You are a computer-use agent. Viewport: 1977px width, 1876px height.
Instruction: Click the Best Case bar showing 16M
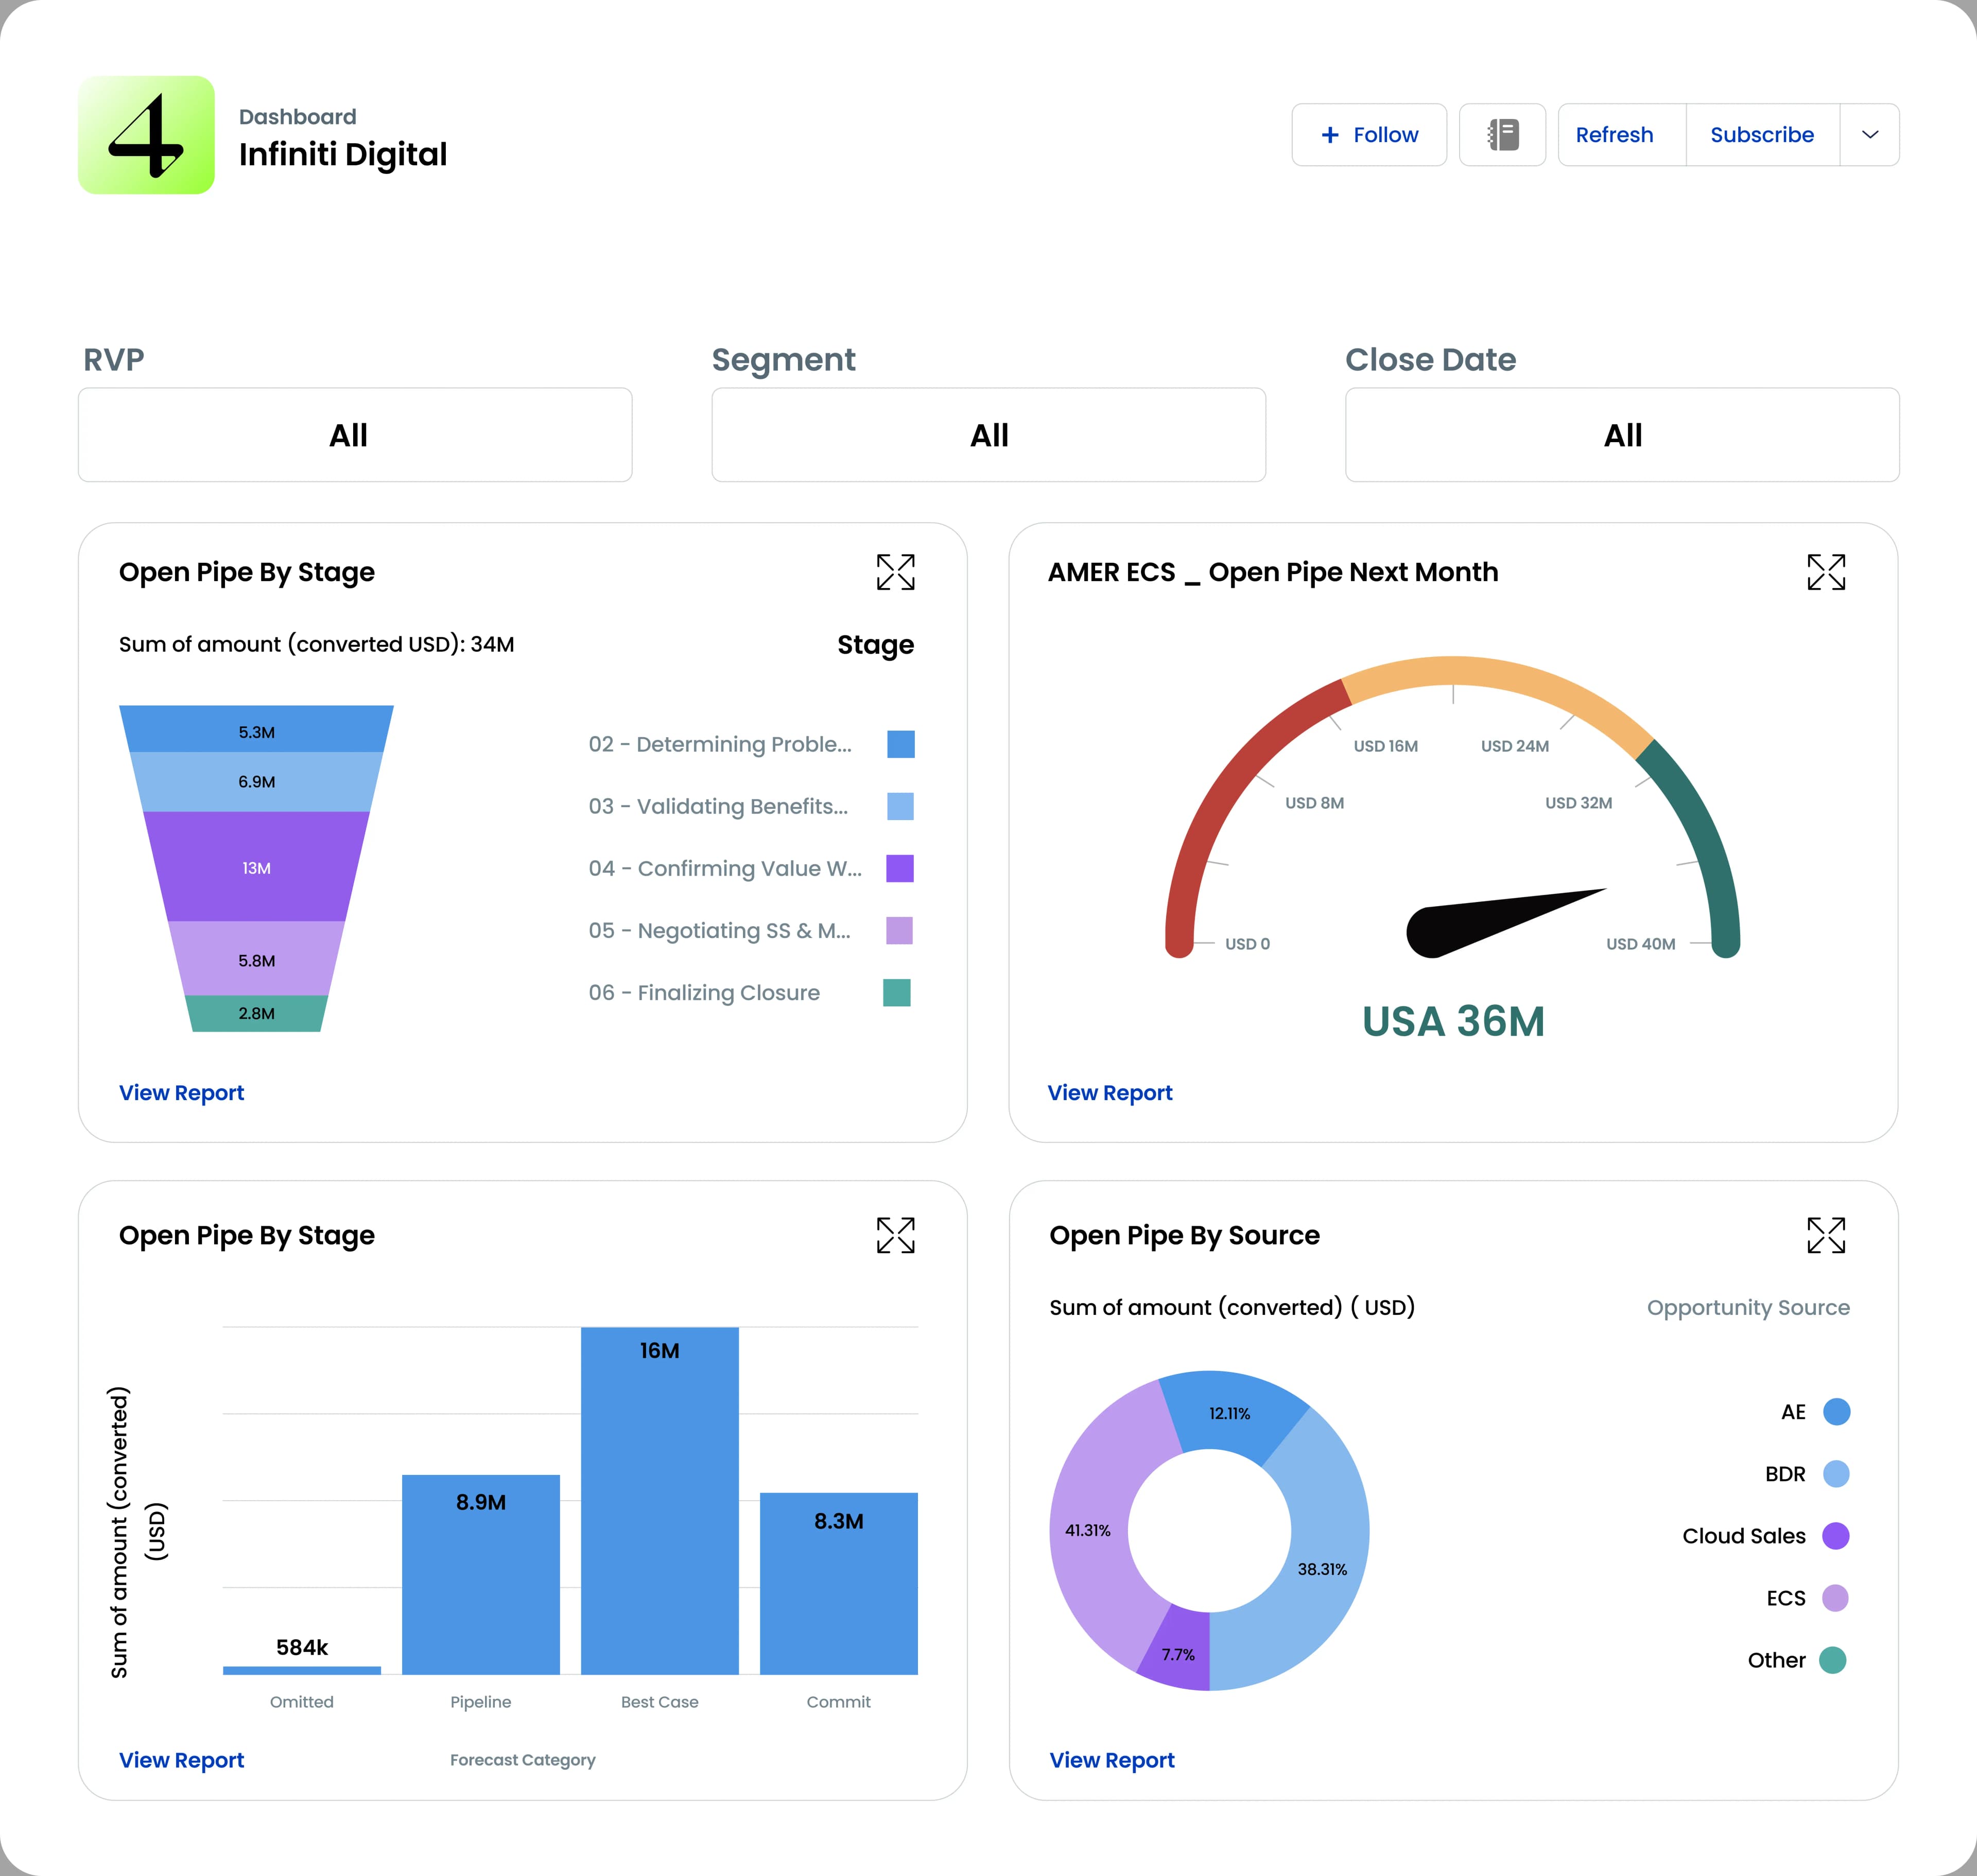click(x=659, y=1500)
